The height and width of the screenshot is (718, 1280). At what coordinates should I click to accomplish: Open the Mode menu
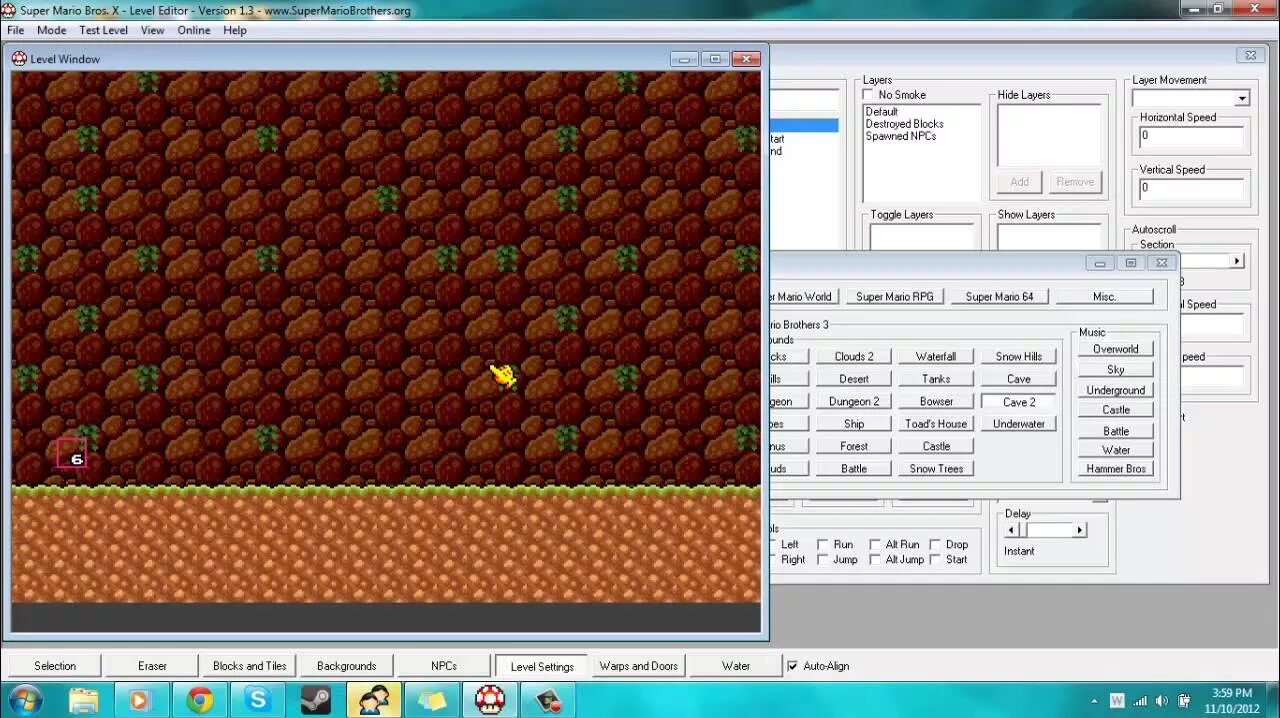[x=51, y=30]
